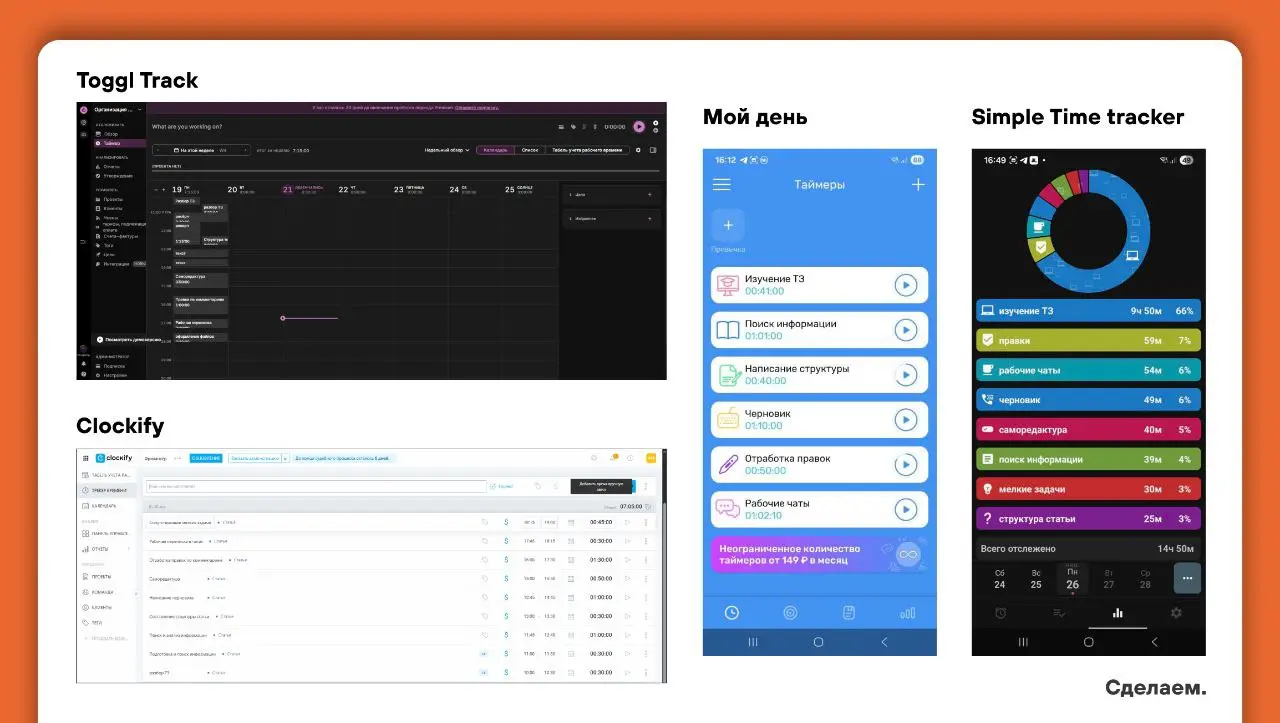Open the target tab in Мой день bottom bar
Image resolution: width=1280 pixels, height=723 pixels.
790,613
